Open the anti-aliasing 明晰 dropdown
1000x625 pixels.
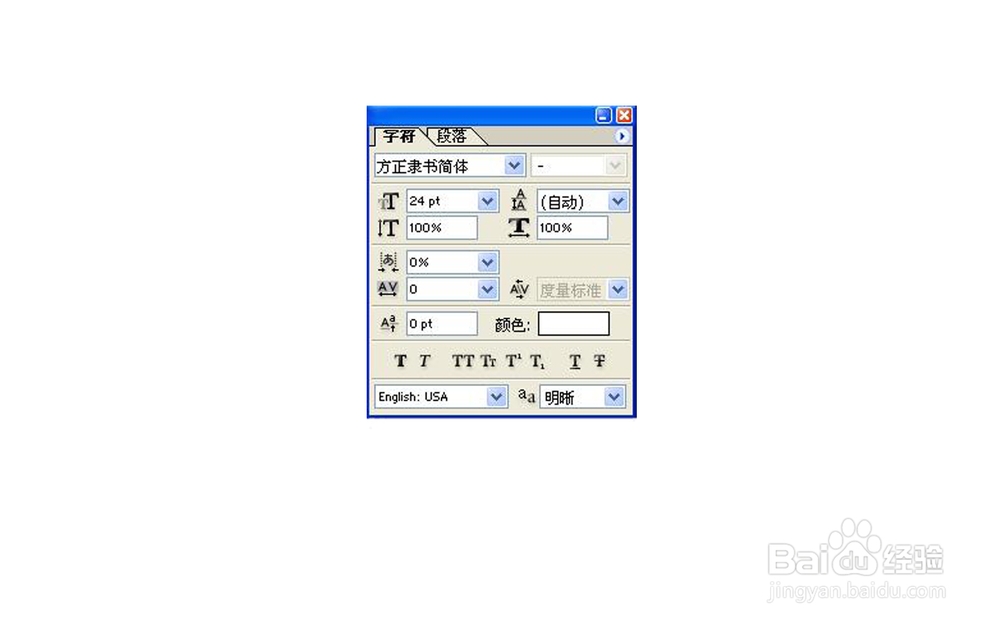(614, 397)
